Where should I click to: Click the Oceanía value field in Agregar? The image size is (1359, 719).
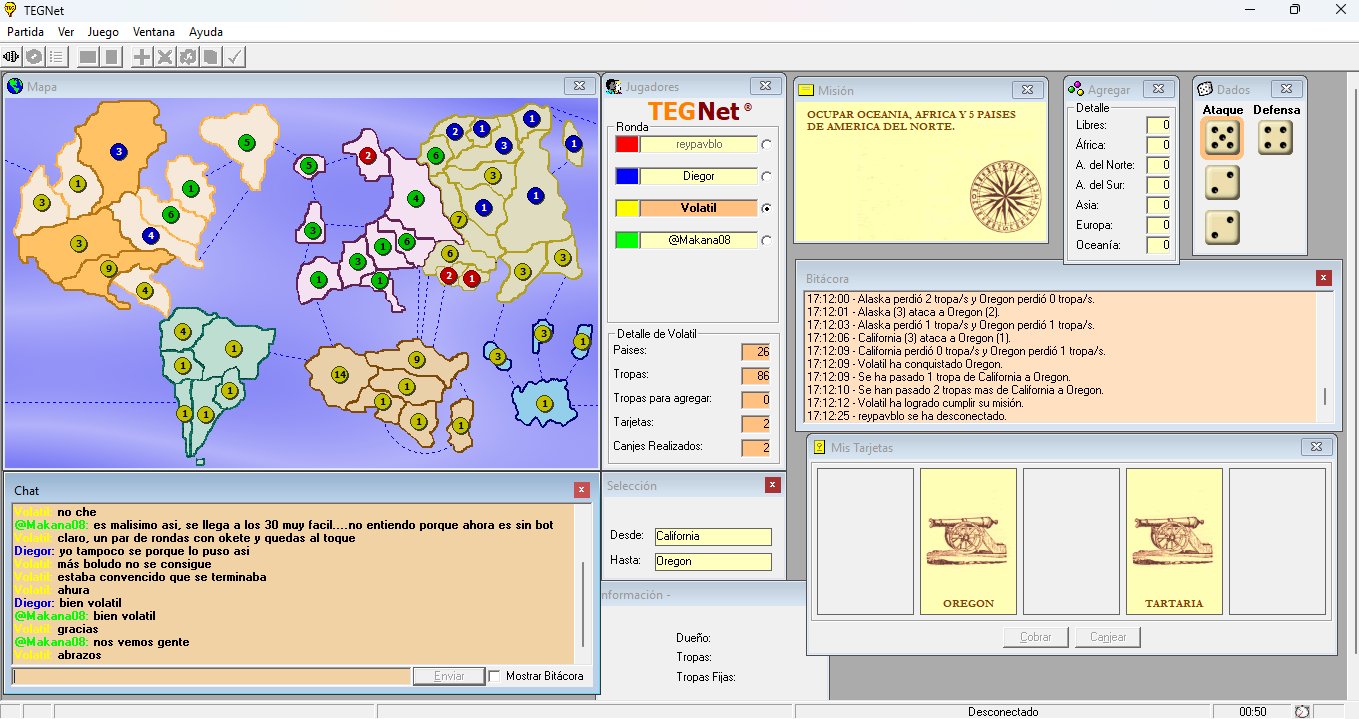1159,245
